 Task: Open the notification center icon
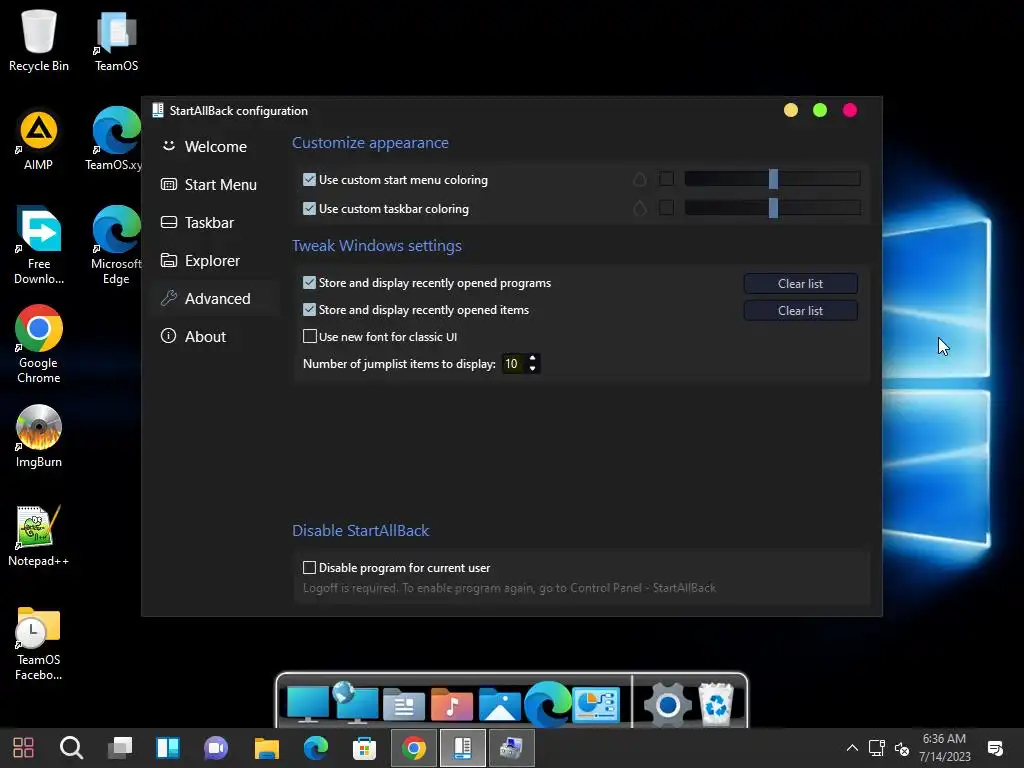pyautogui.click(x=995, y=748)
